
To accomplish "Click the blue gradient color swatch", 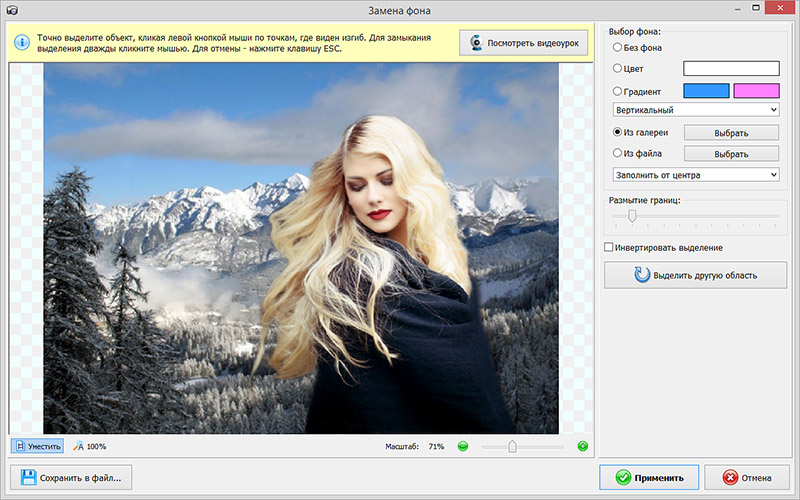I will 706,91.
